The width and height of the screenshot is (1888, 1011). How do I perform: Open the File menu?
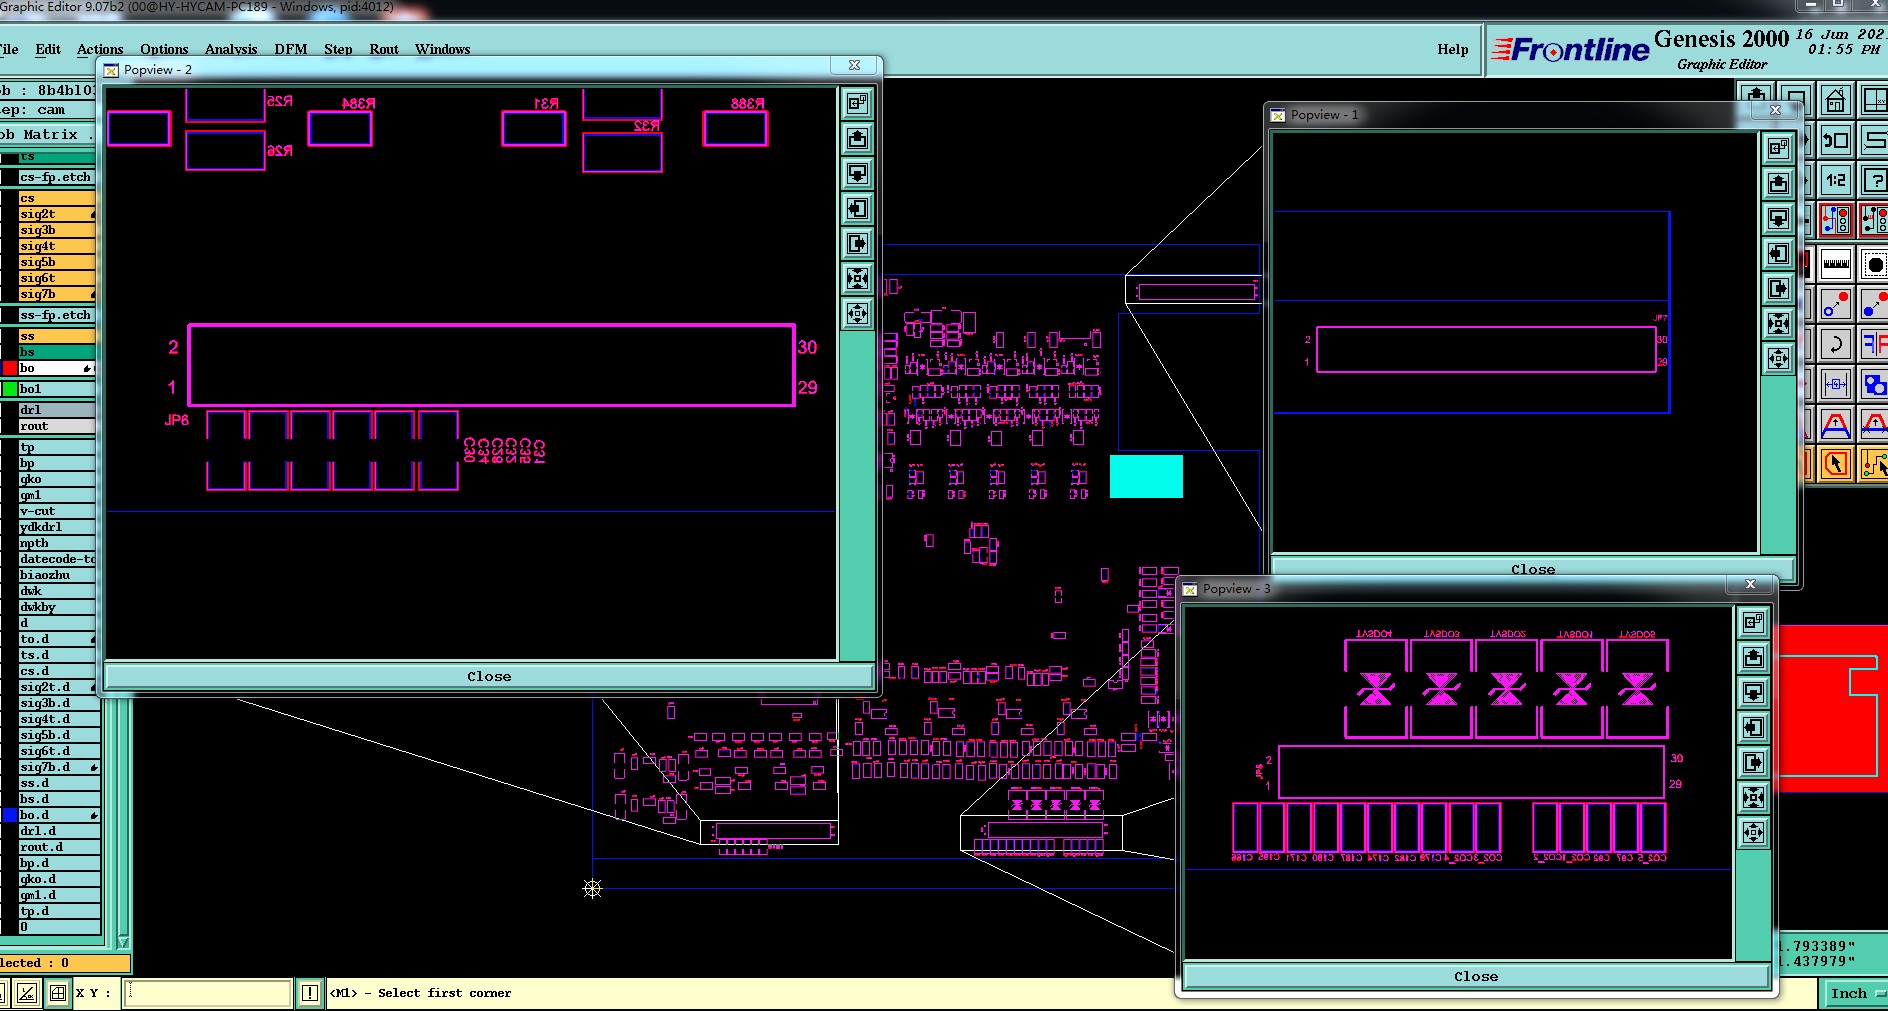click(9, 49)
